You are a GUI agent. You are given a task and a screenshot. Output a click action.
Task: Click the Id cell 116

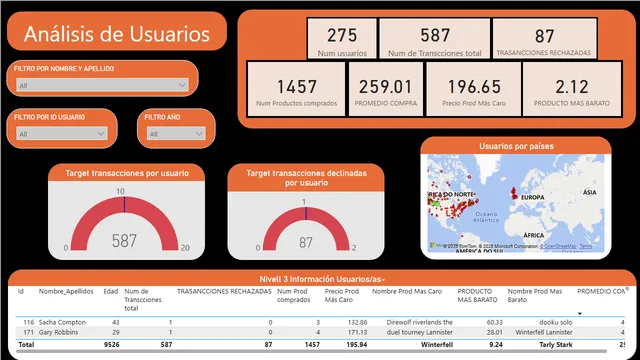click(29, 322)
